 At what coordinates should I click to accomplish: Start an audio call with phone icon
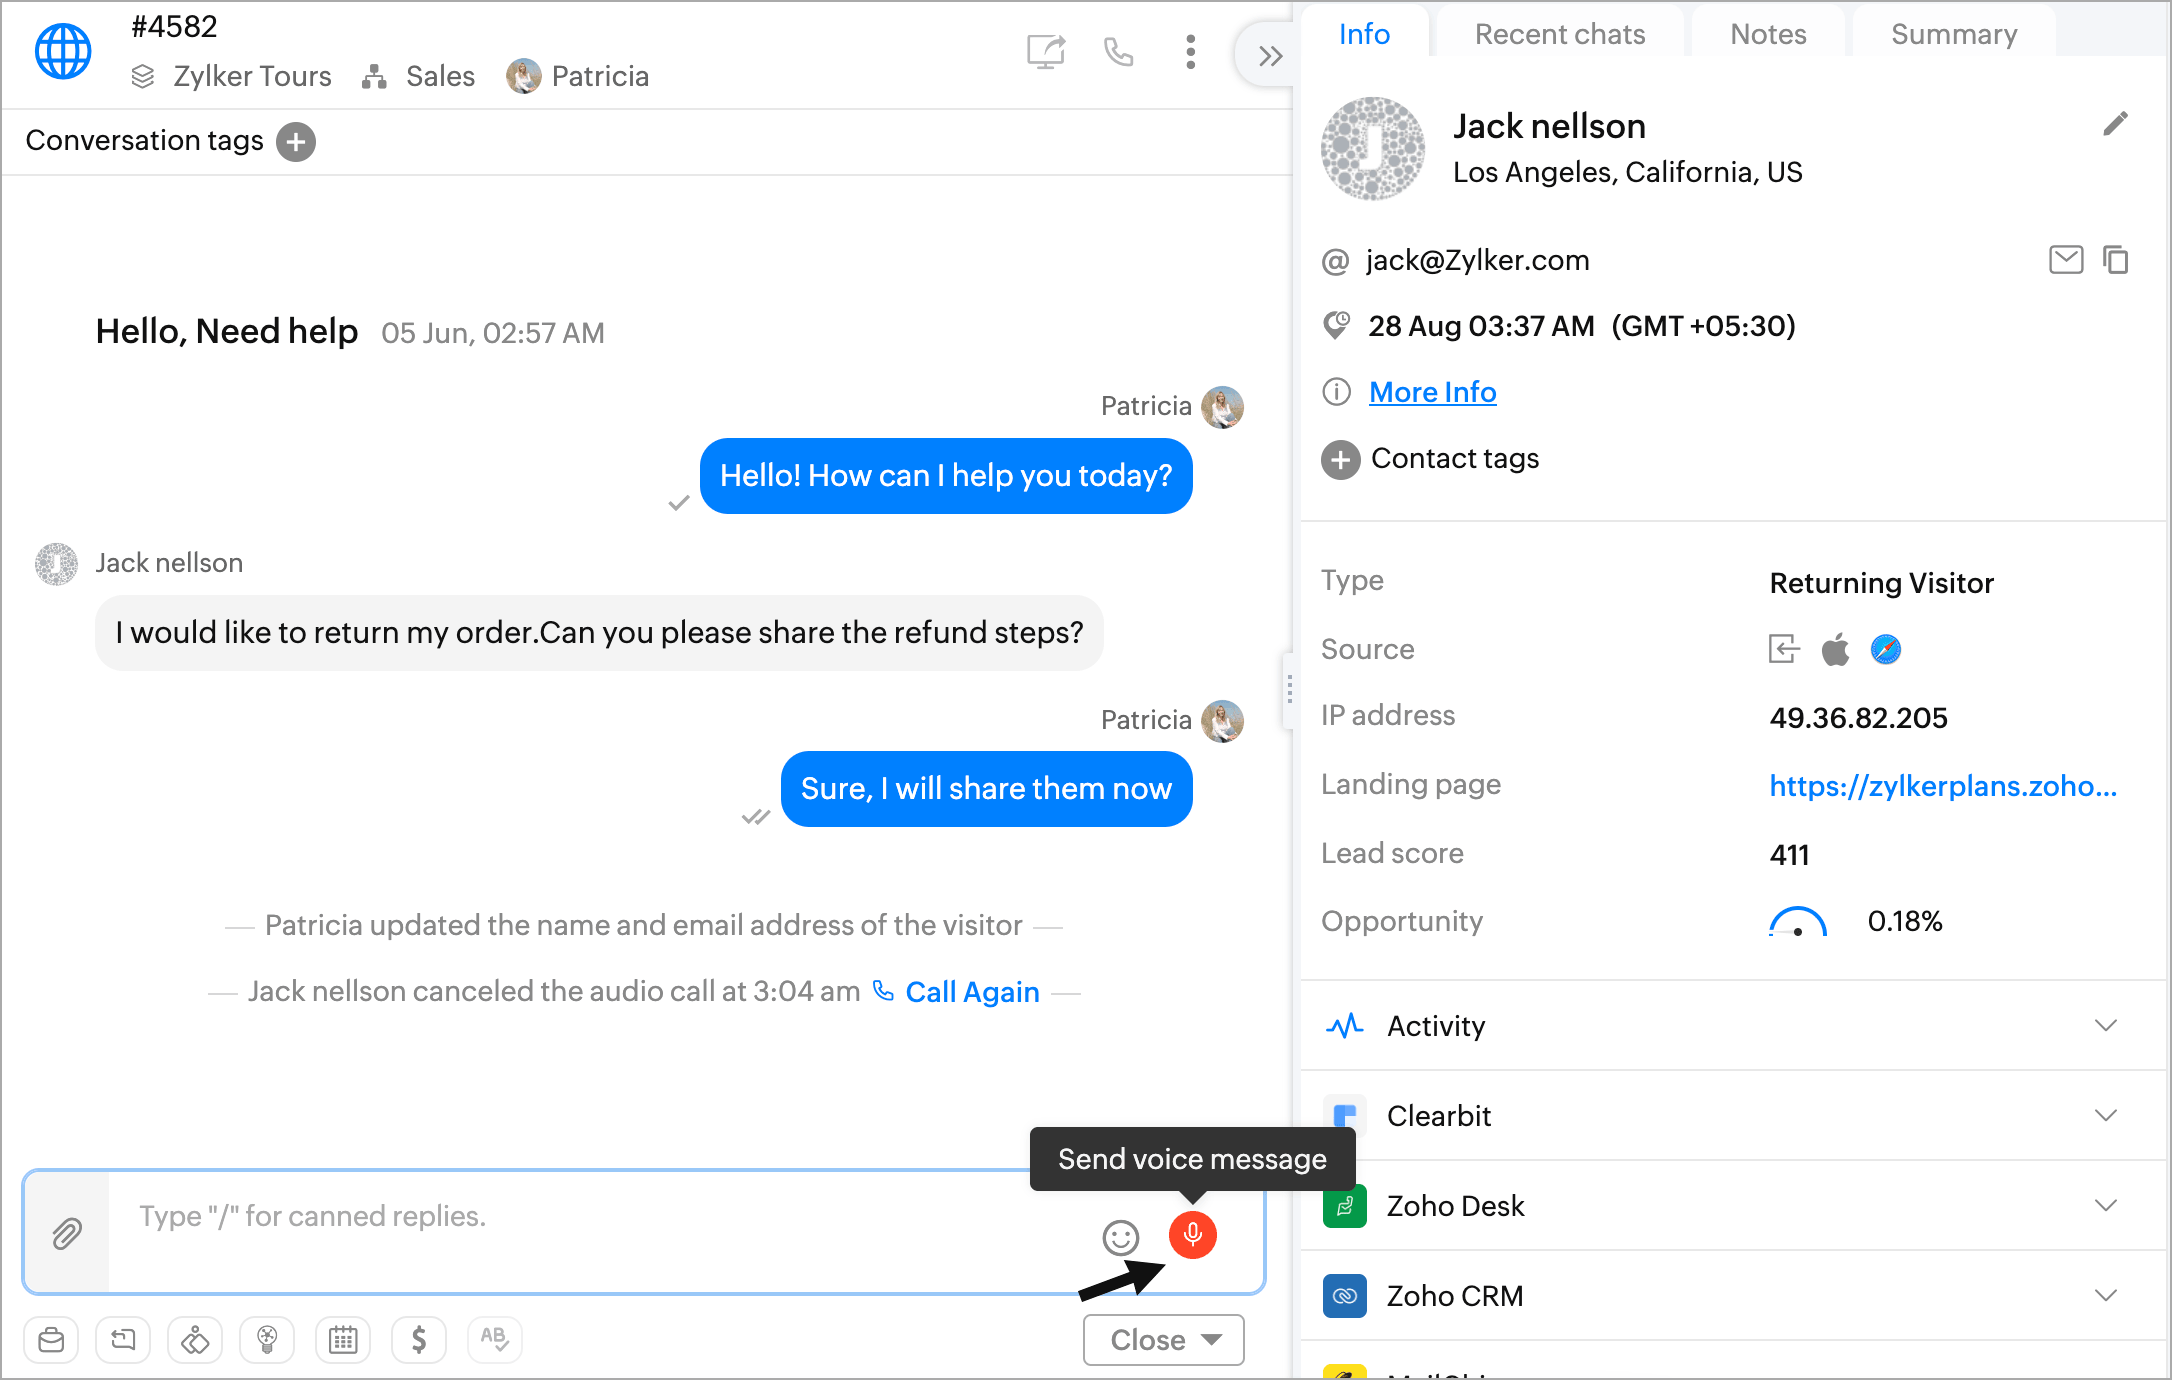tap(1118, 52)
